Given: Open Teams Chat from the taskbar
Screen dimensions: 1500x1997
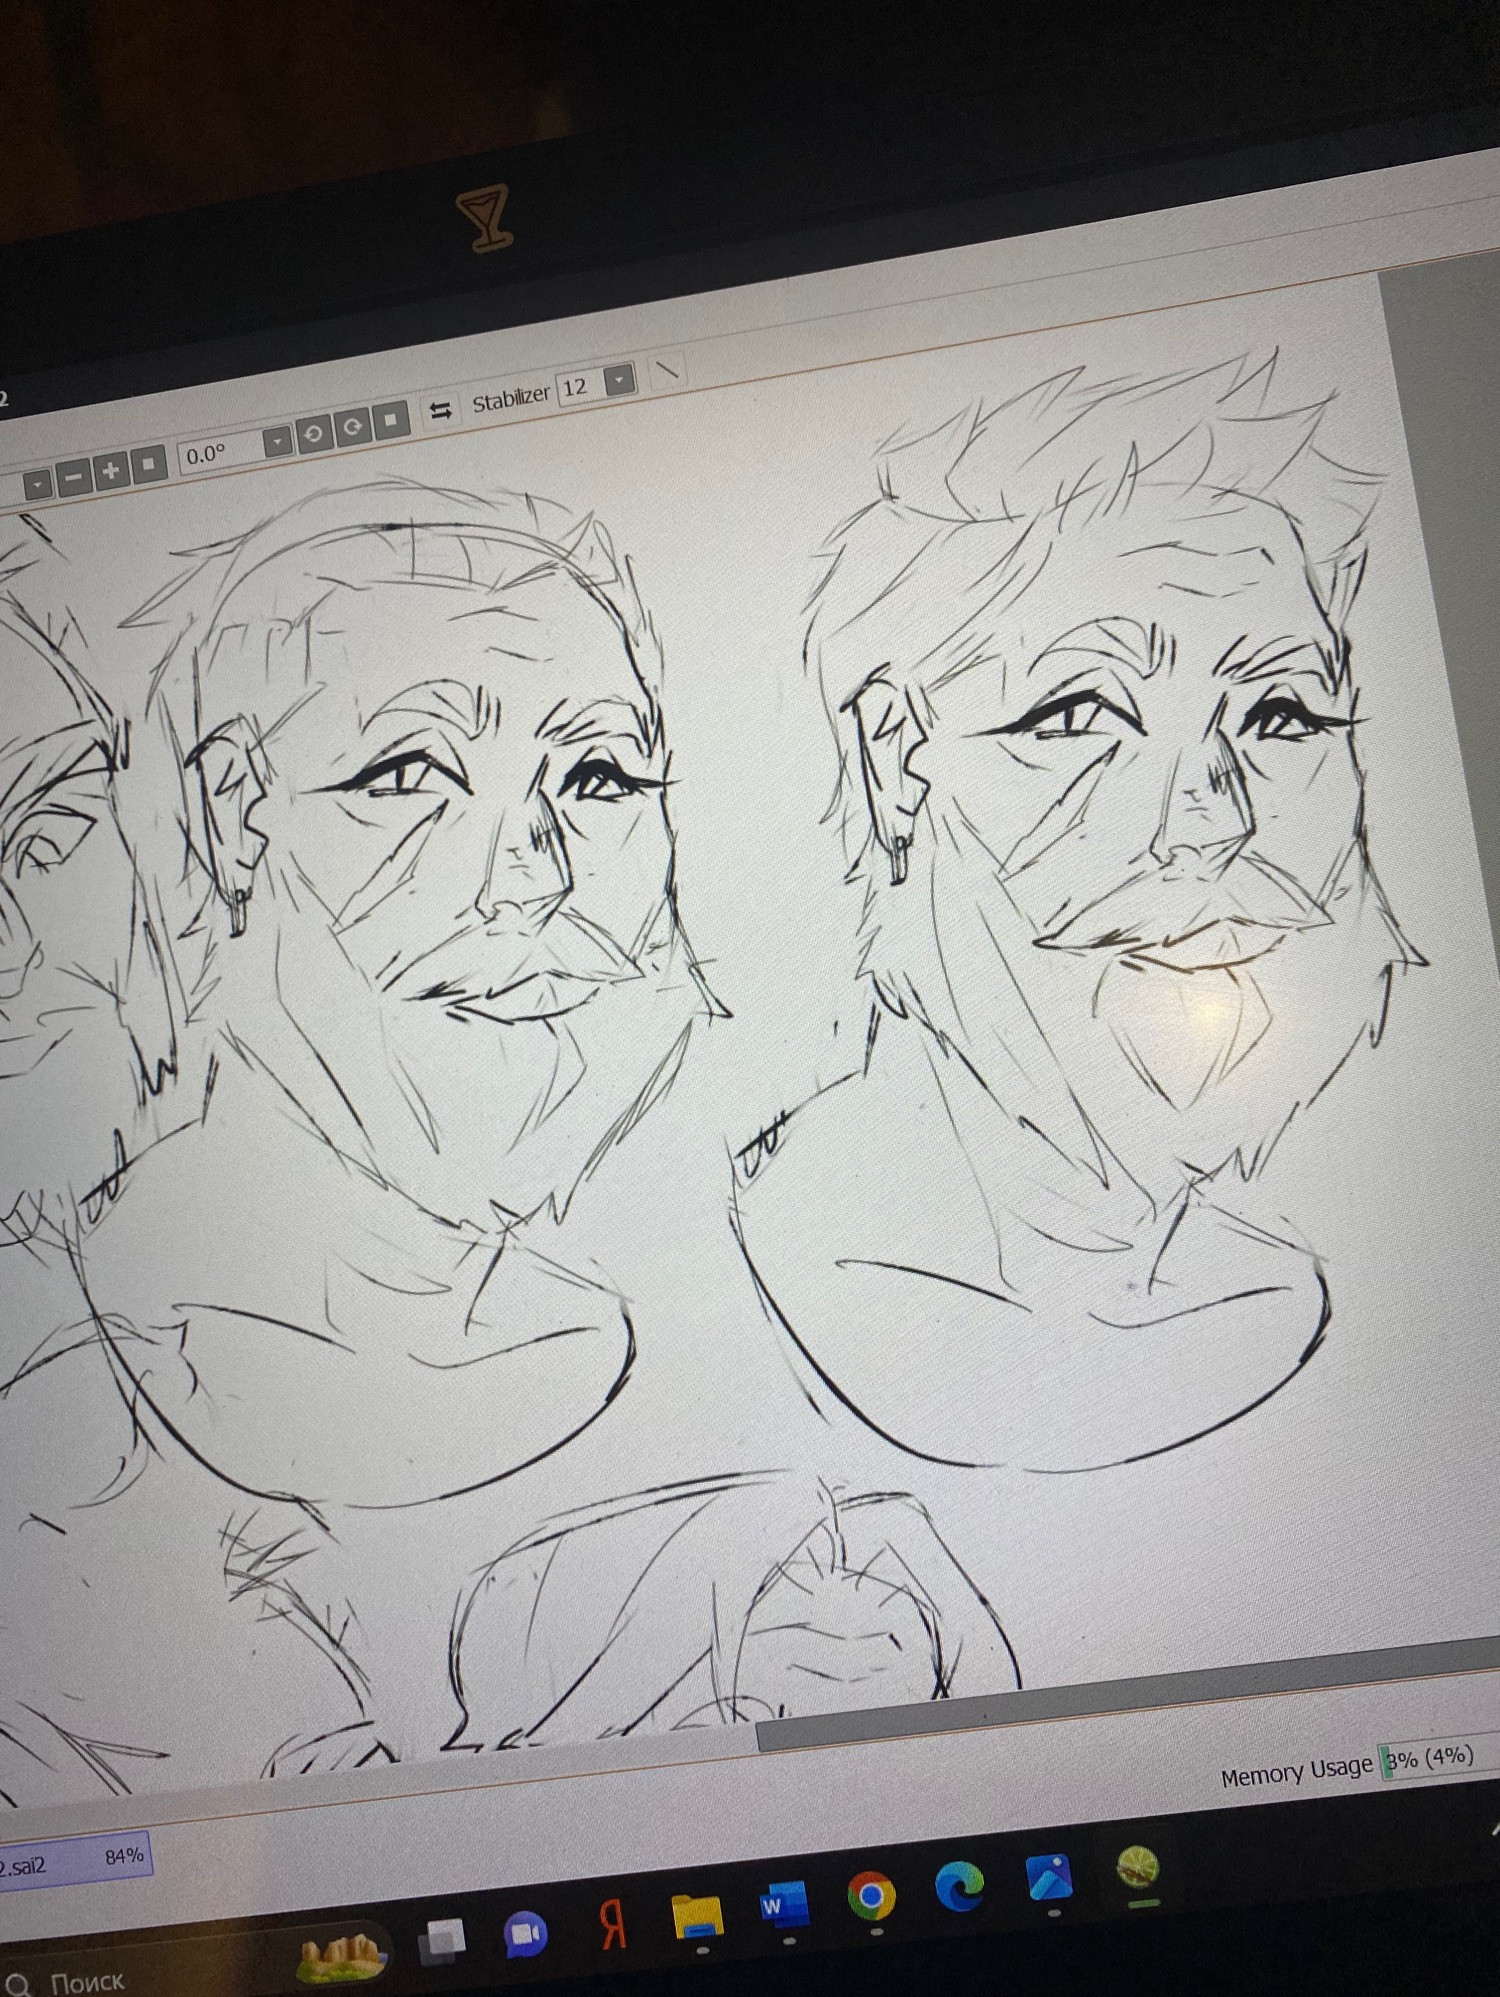Looking at the screenshot, I should pos(524,1936).
